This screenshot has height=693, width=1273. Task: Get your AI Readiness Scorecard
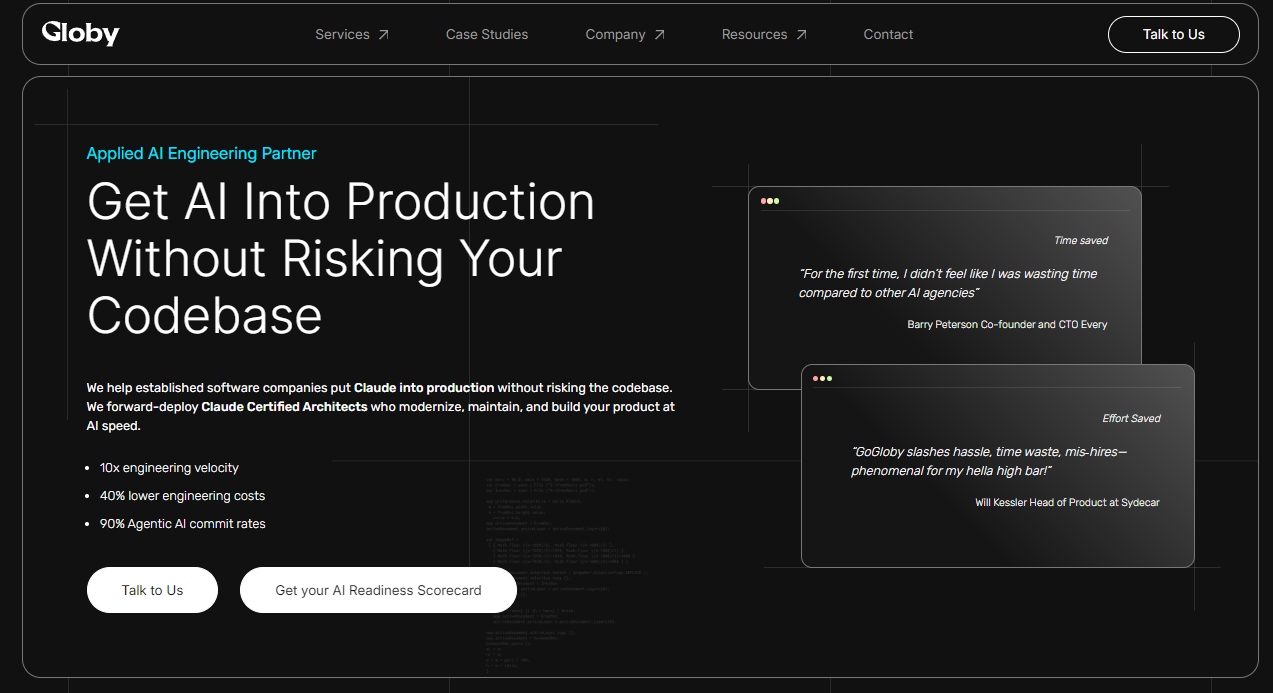(378, 590)
